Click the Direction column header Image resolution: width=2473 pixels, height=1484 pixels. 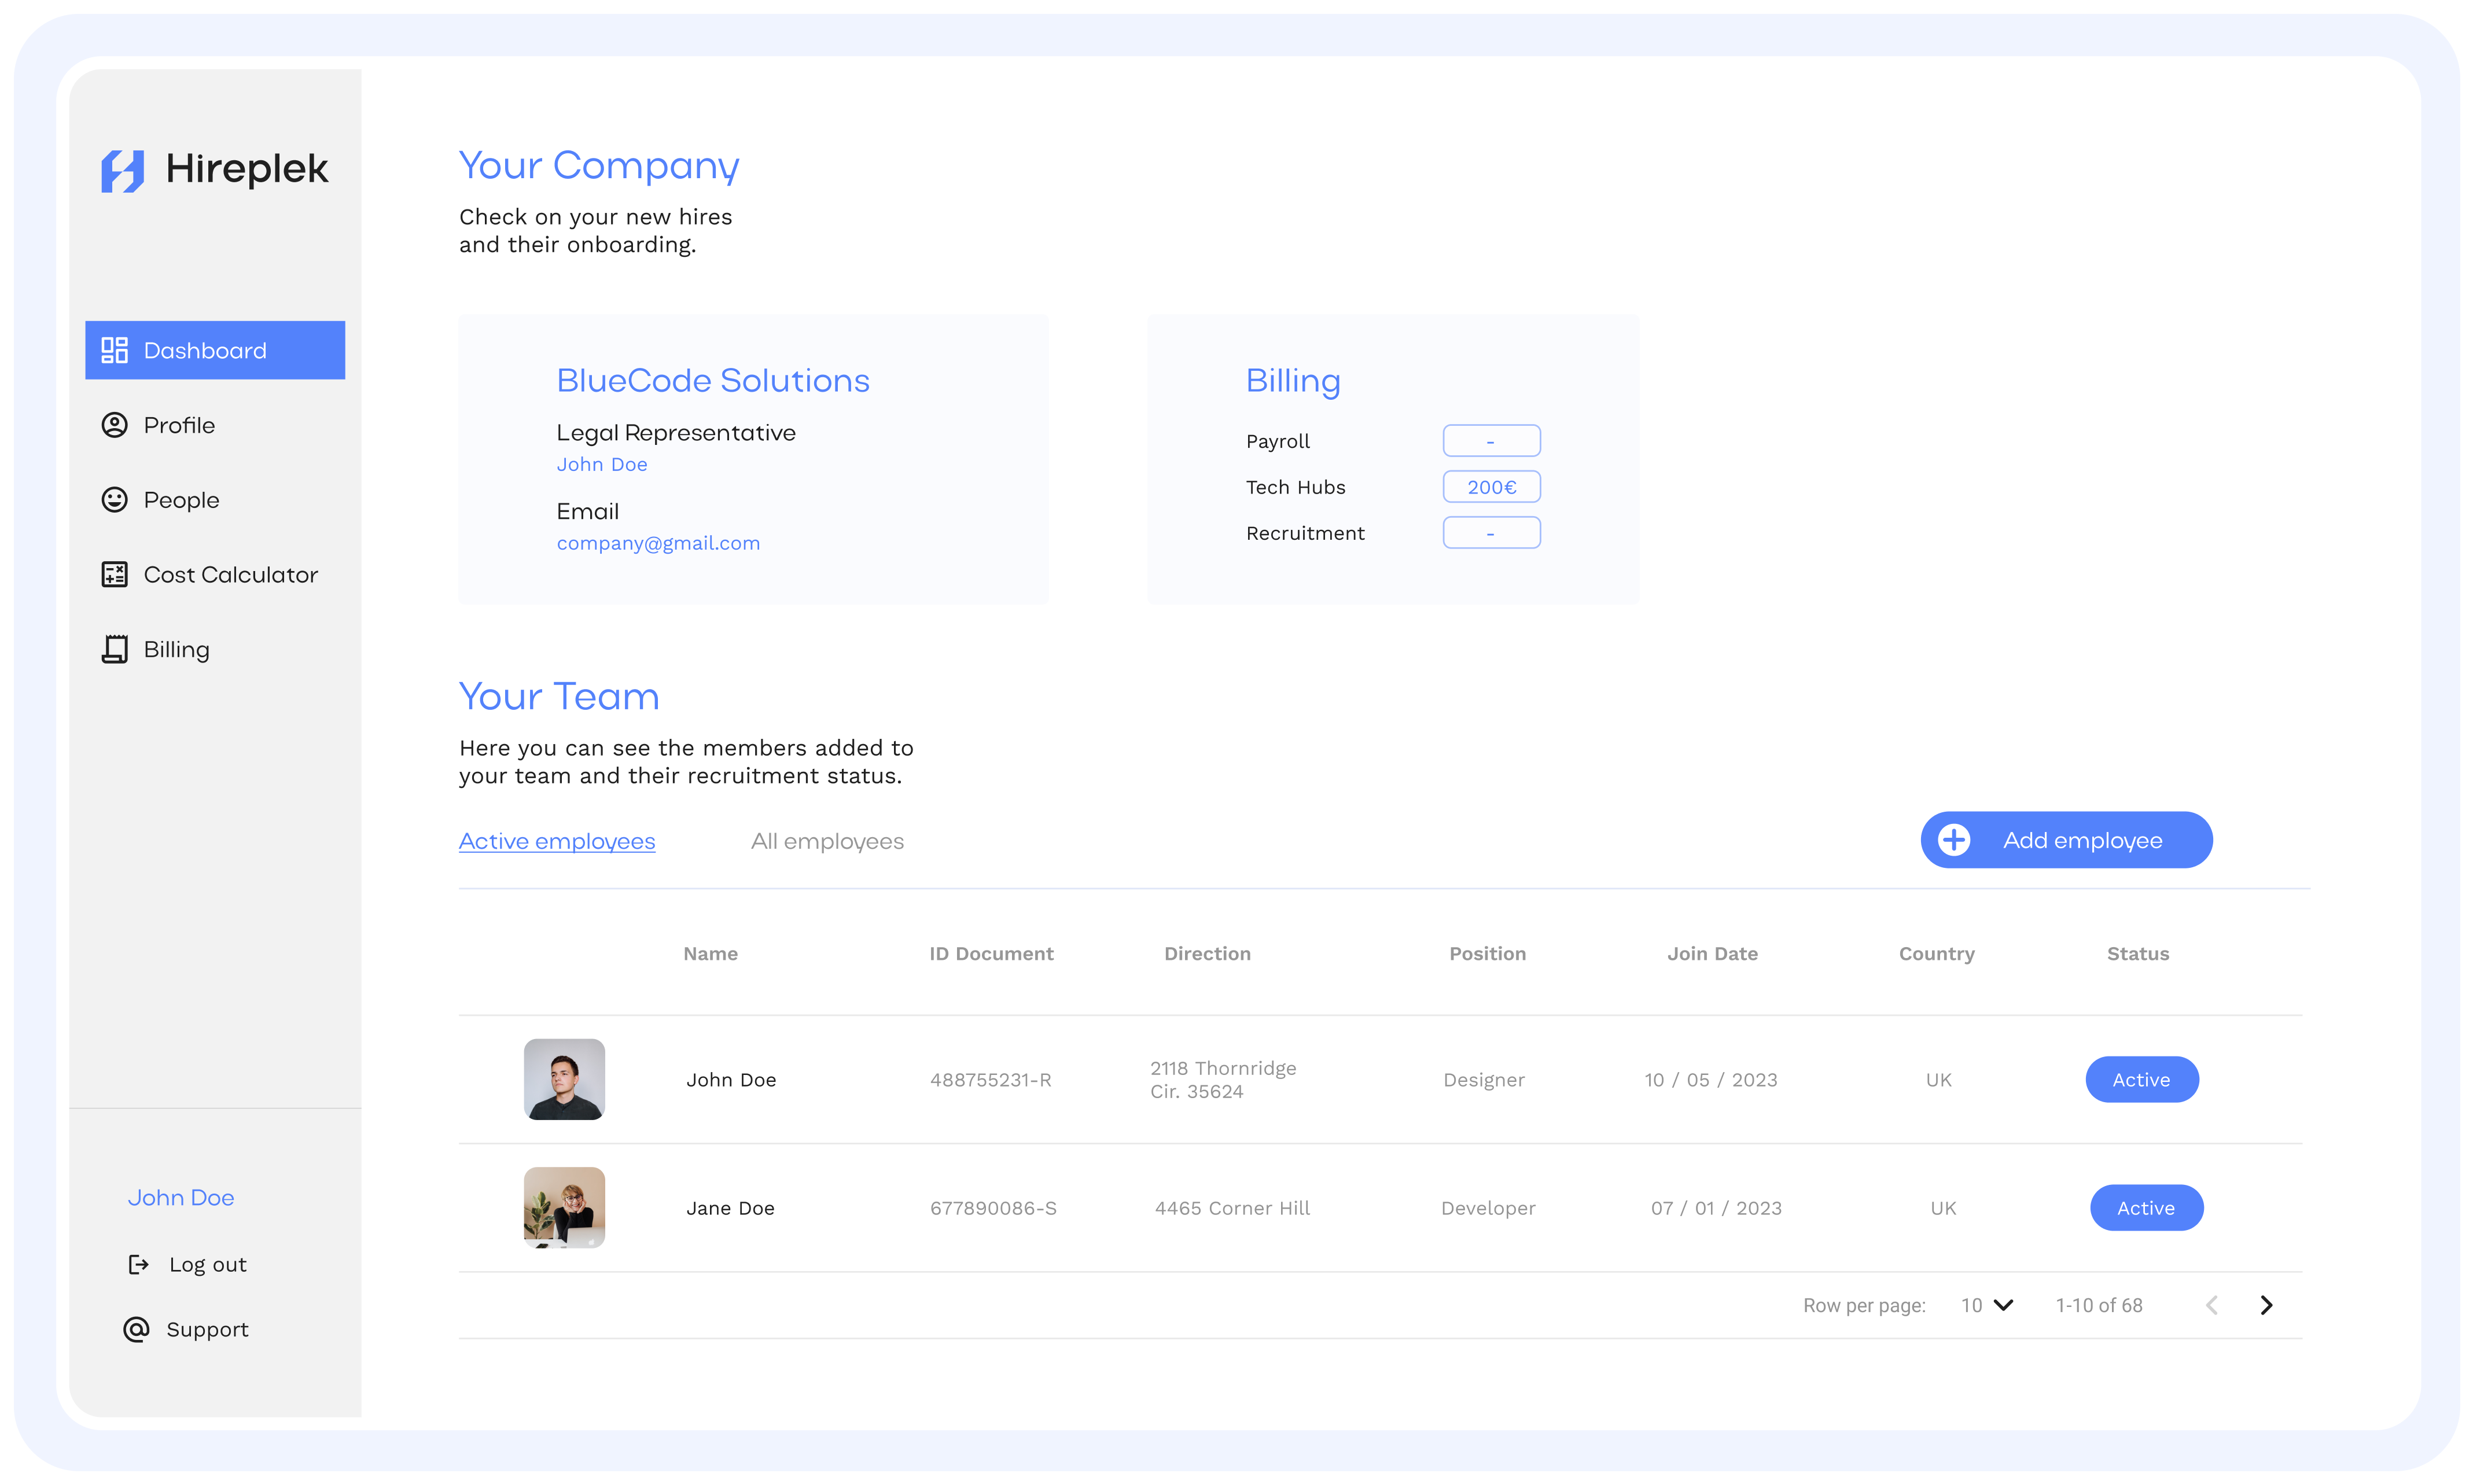point(1207,953)
